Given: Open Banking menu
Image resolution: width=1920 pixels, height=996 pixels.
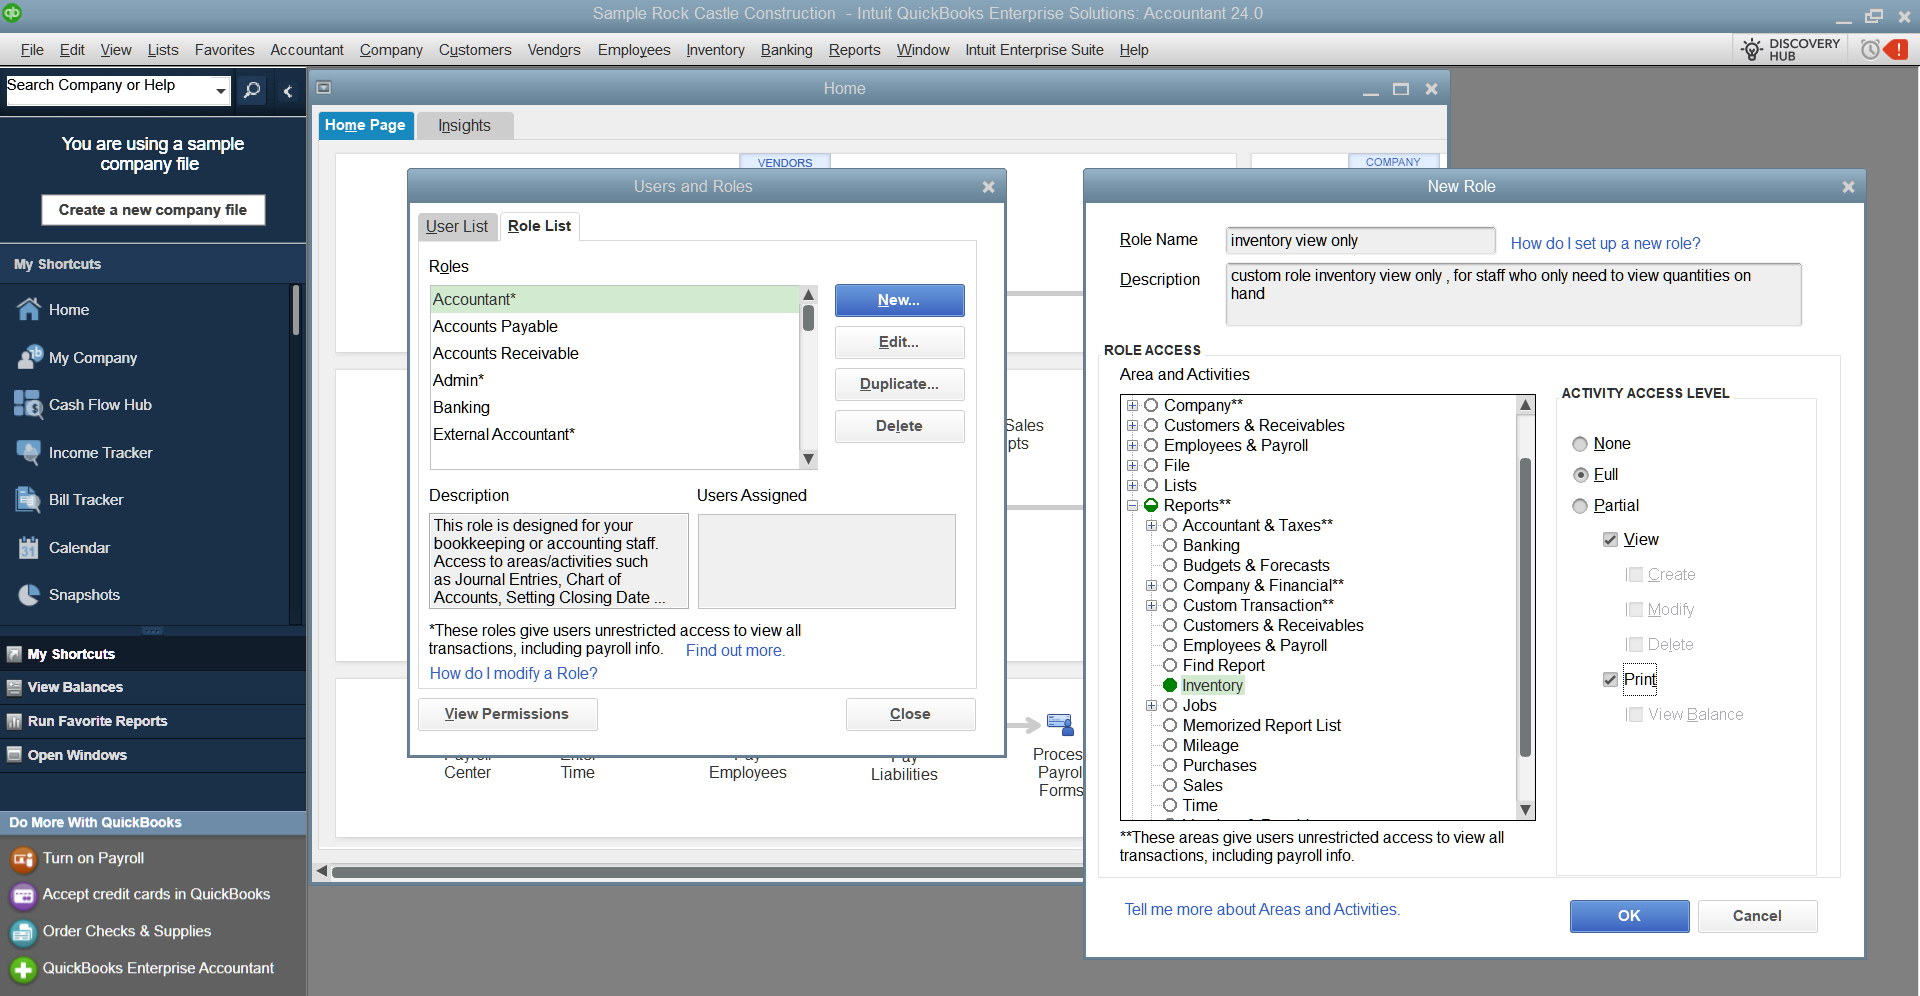Looking at the screenshot, I should (786, 50).
